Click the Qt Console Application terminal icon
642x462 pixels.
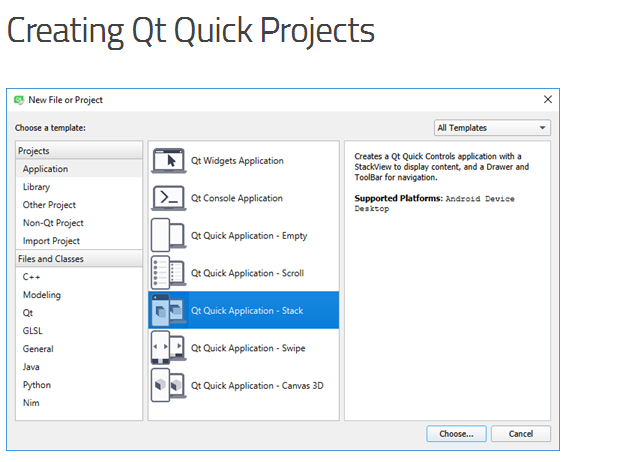(x=169, y=198)
